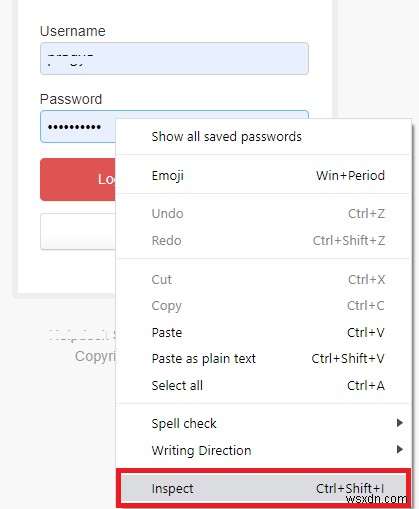Choose Paste as plain text
The height and width of the screenshot is (509, 419).
pyautogui.click(x=263, y=359)
